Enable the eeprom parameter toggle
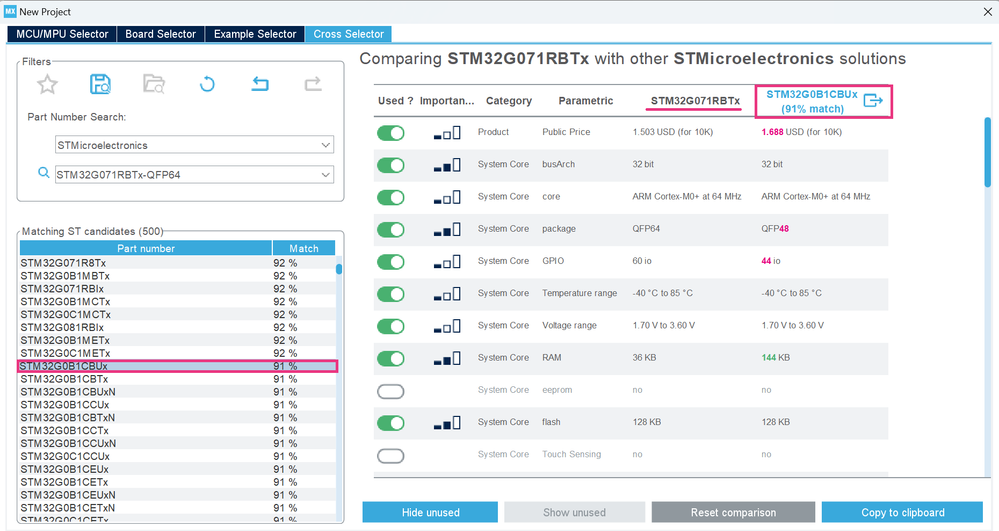Image resolution: width=999 pixels, height=531 pixels. (x=391, y=391)
